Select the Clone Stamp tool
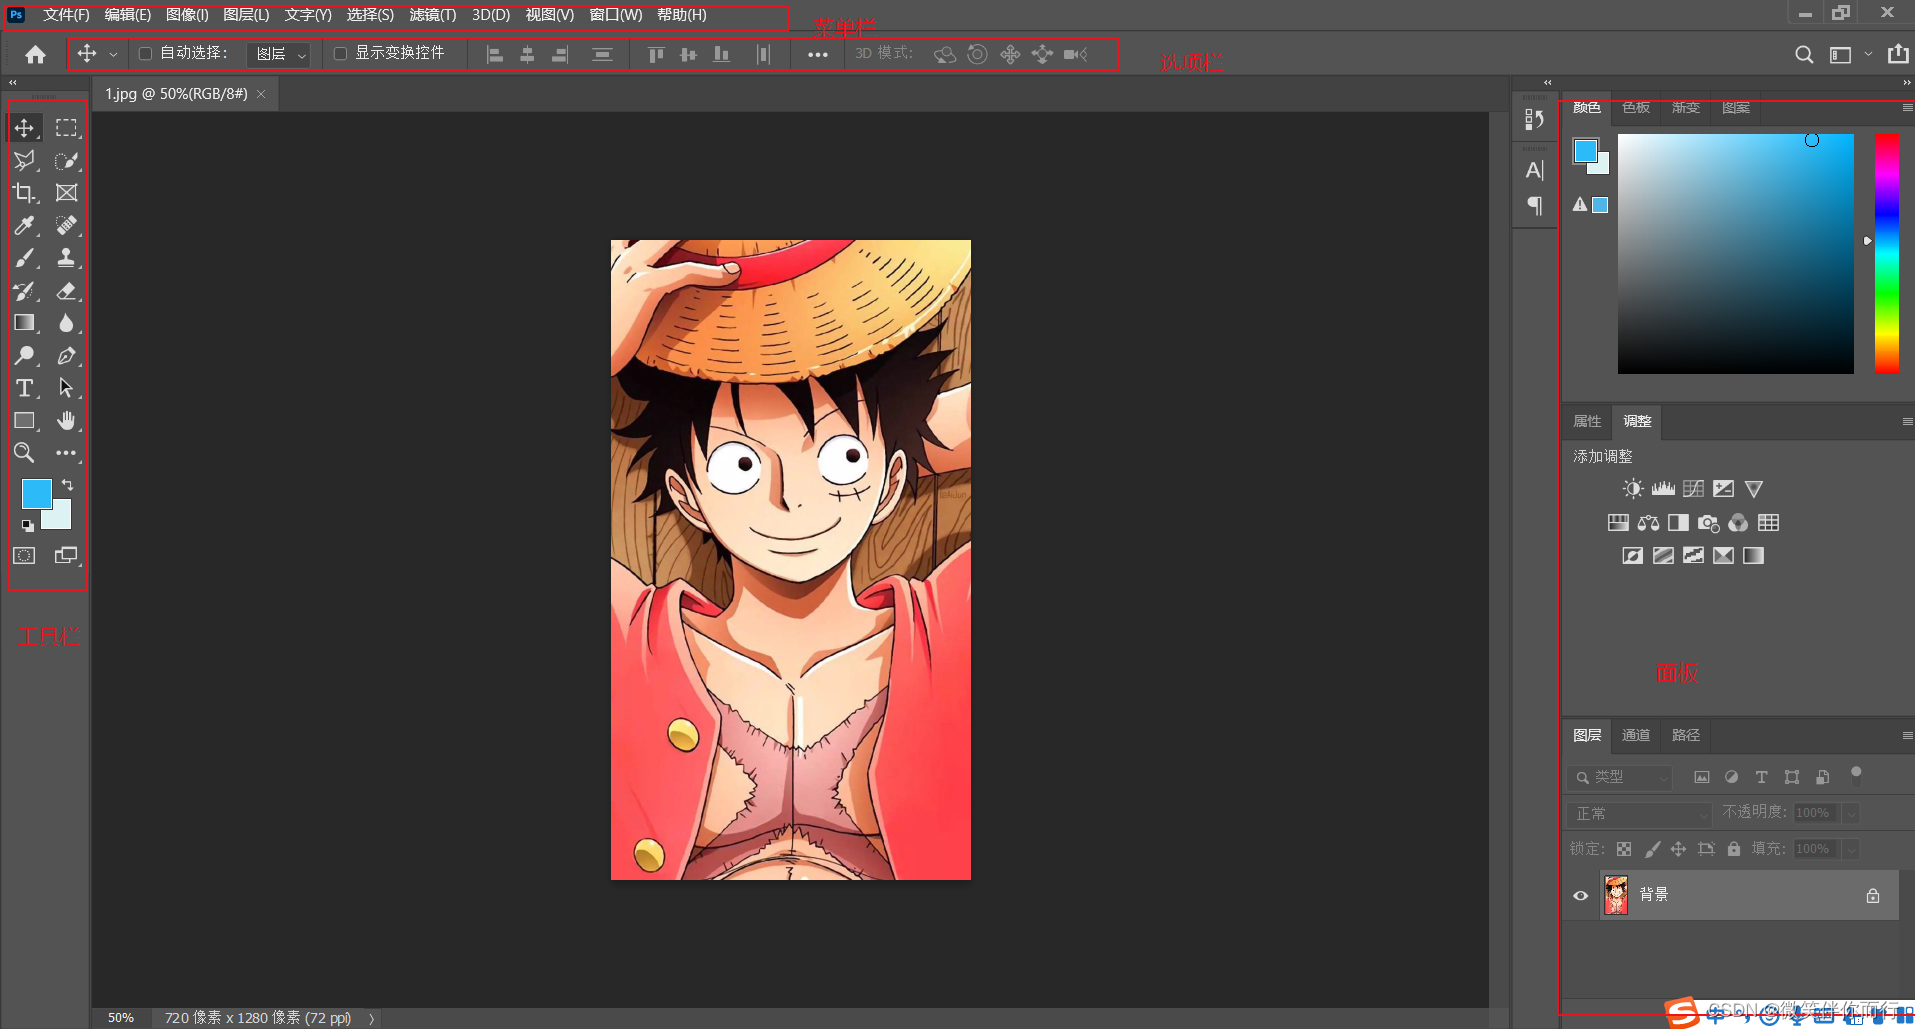The image size is (1915, 1029). [x=66, y=258]
